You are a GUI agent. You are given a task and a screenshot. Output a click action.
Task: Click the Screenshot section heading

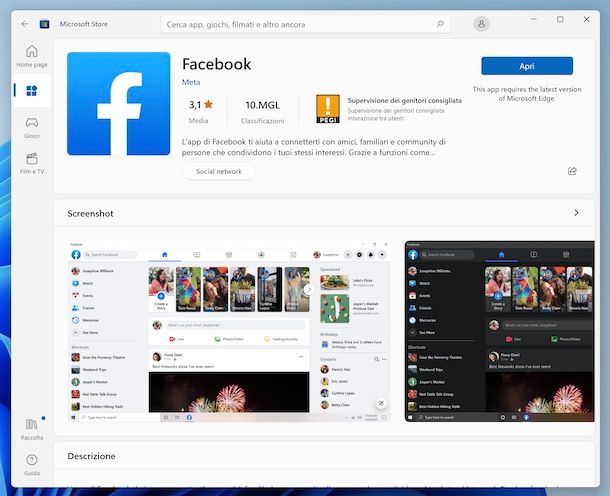(90, 214)
